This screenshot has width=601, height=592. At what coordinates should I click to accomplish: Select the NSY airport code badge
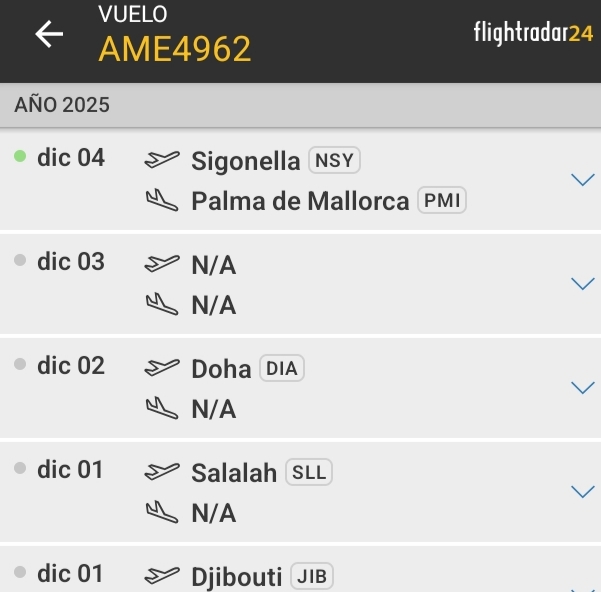[x=334, y=160]
